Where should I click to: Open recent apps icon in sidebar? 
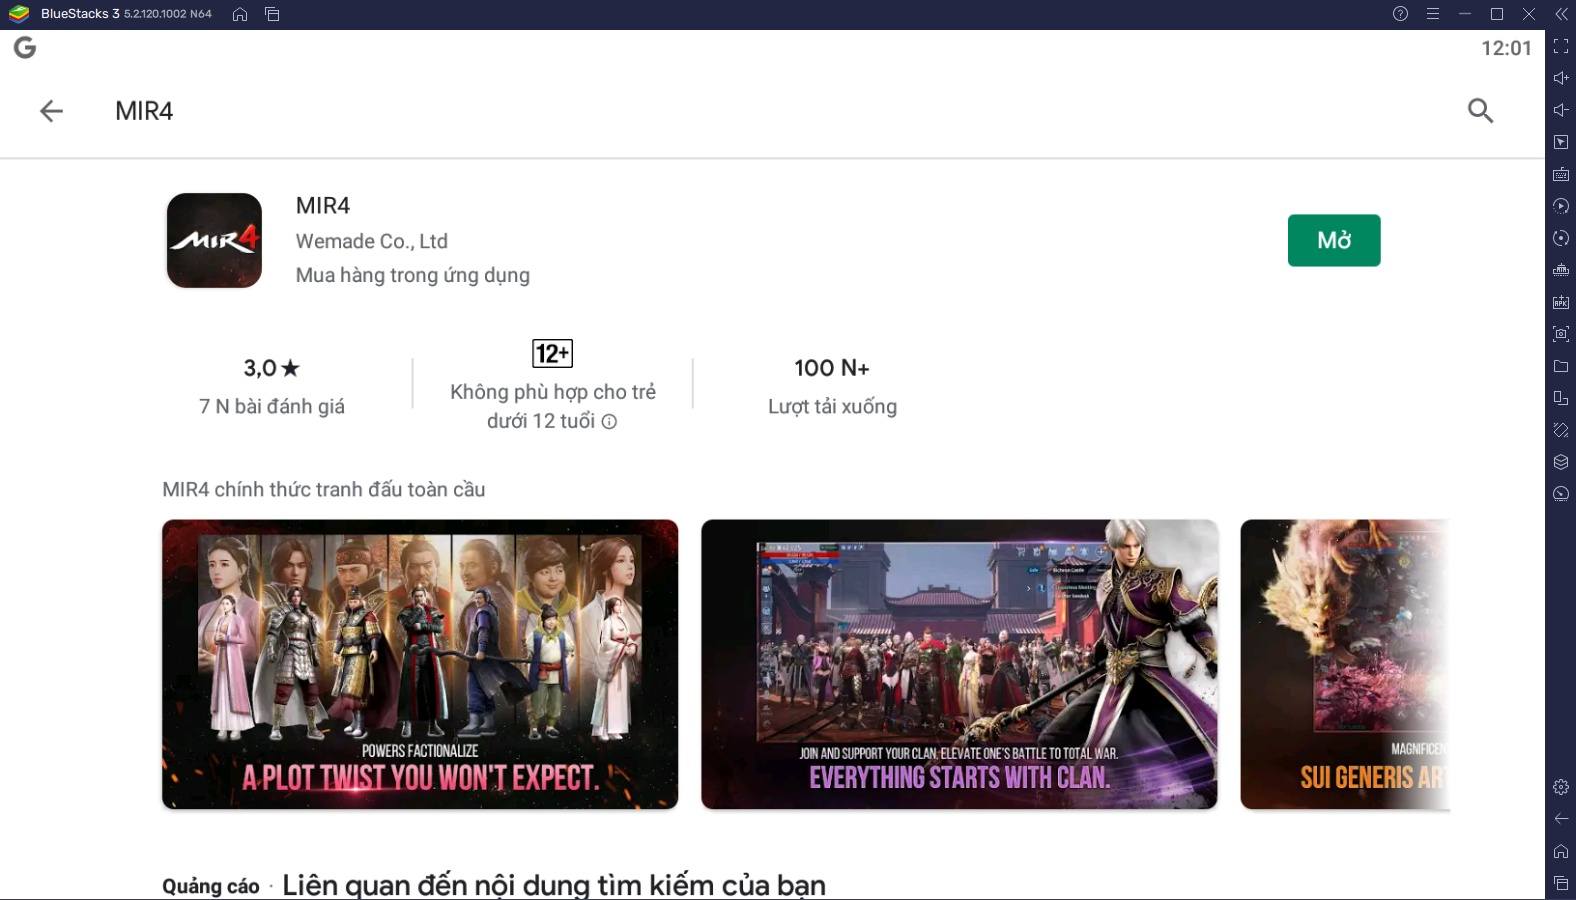pyautogui.click(x=1561, y=883)
